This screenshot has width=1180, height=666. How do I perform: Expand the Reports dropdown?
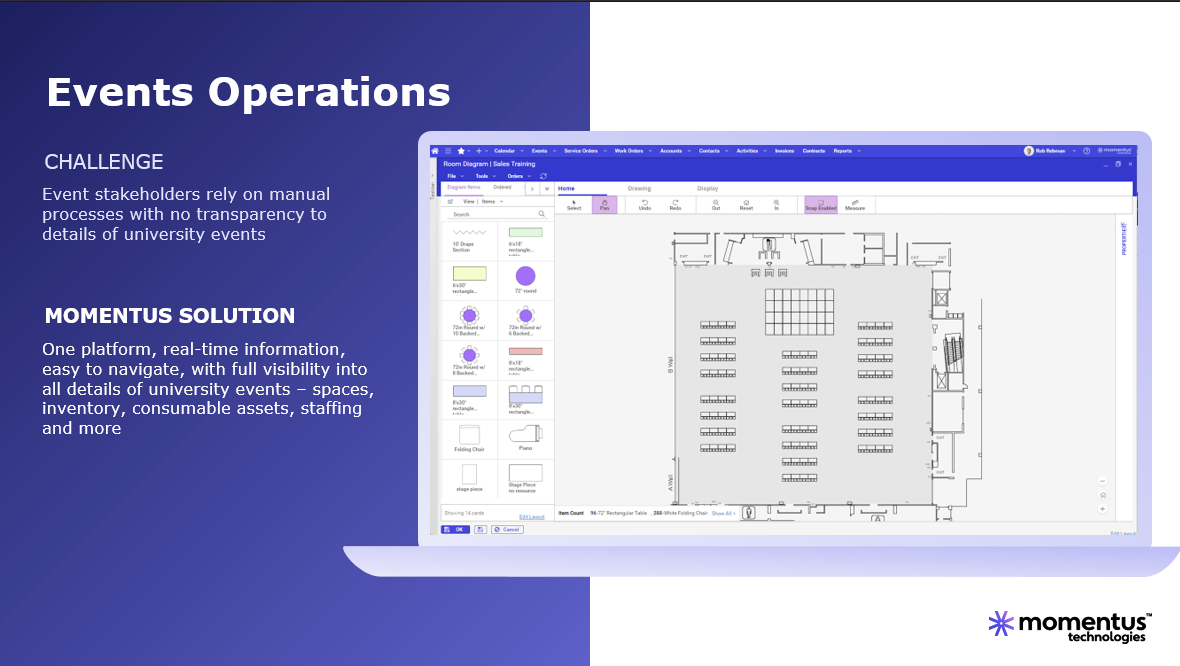(847, 151)
